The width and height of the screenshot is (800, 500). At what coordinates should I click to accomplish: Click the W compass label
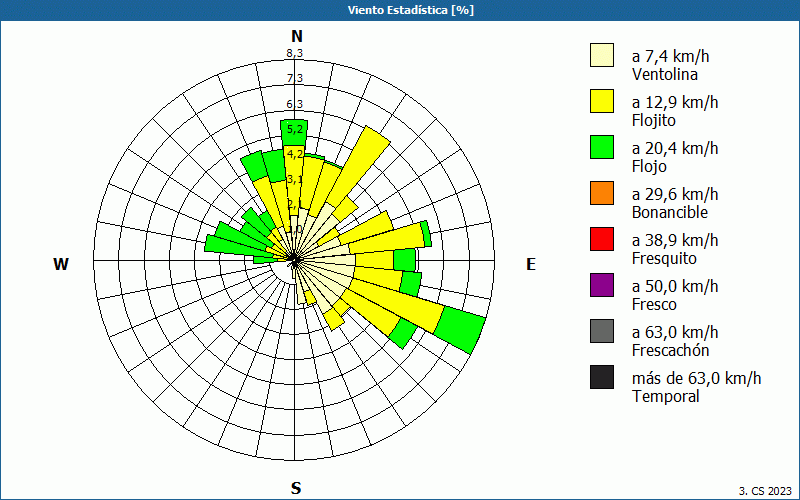tap(61, 264)
